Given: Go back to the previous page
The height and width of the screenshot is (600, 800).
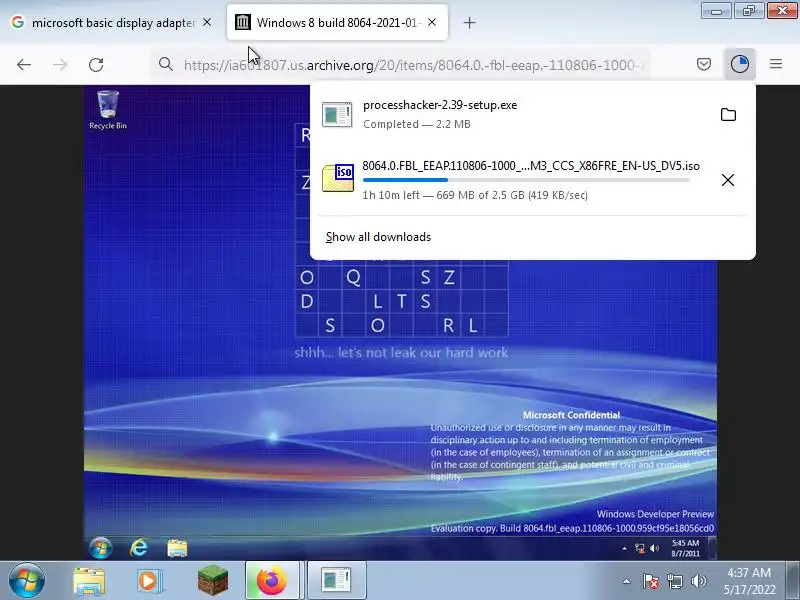Looking at the screenshot, I should click(23, 64).
